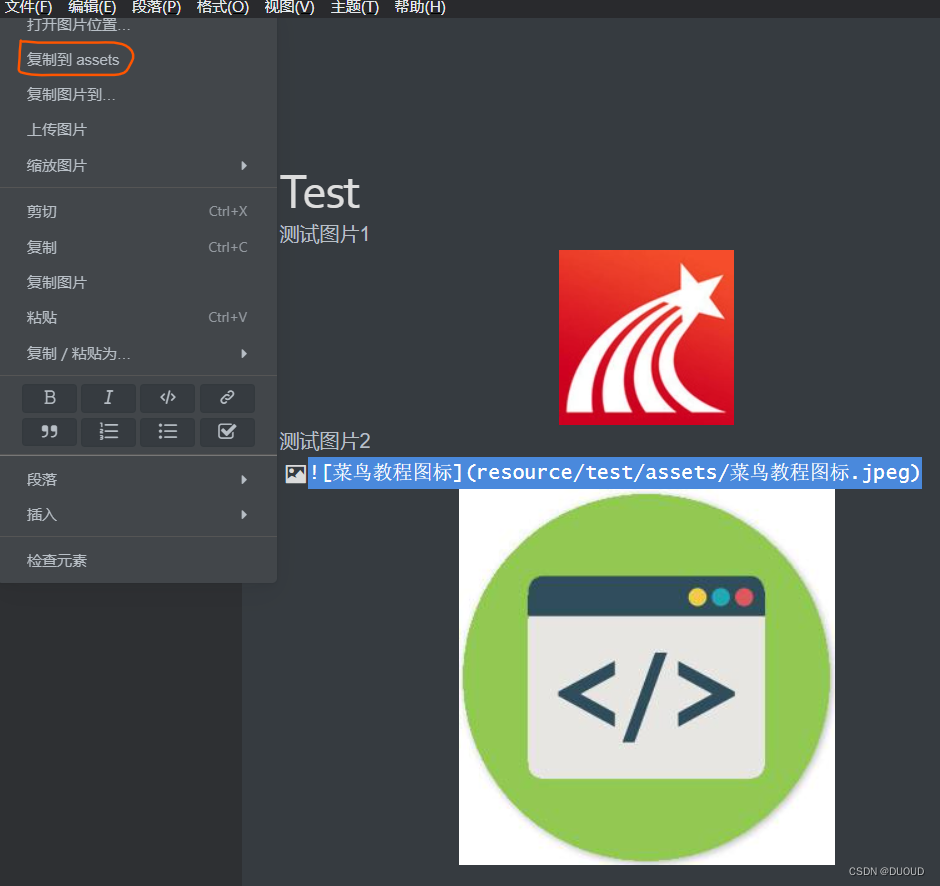The width and height of the screenshot is (940, 886).
Task: Insert hyperlink with chain-link button
Action: click(x=227, y=398)
